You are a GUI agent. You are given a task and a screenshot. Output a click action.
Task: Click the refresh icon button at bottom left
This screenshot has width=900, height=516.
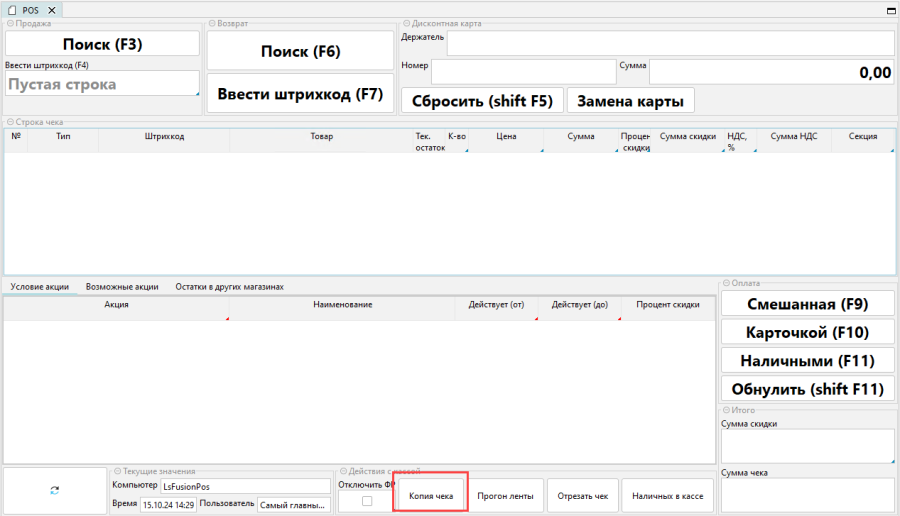tap(54, 490)
